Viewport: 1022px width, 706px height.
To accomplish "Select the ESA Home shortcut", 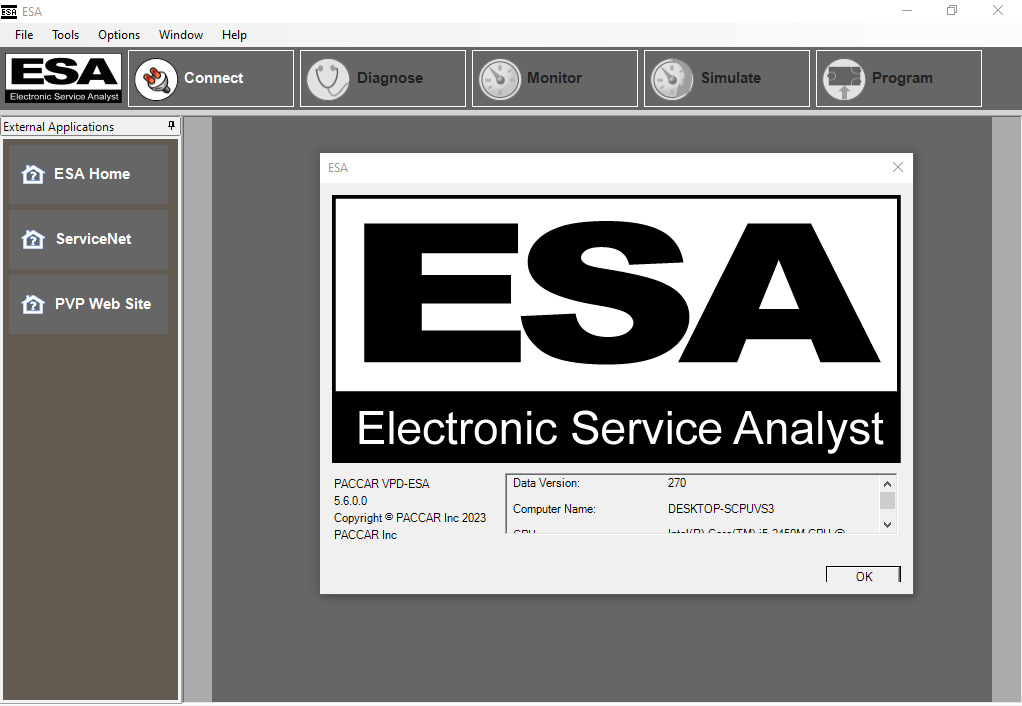I will 88,173.
